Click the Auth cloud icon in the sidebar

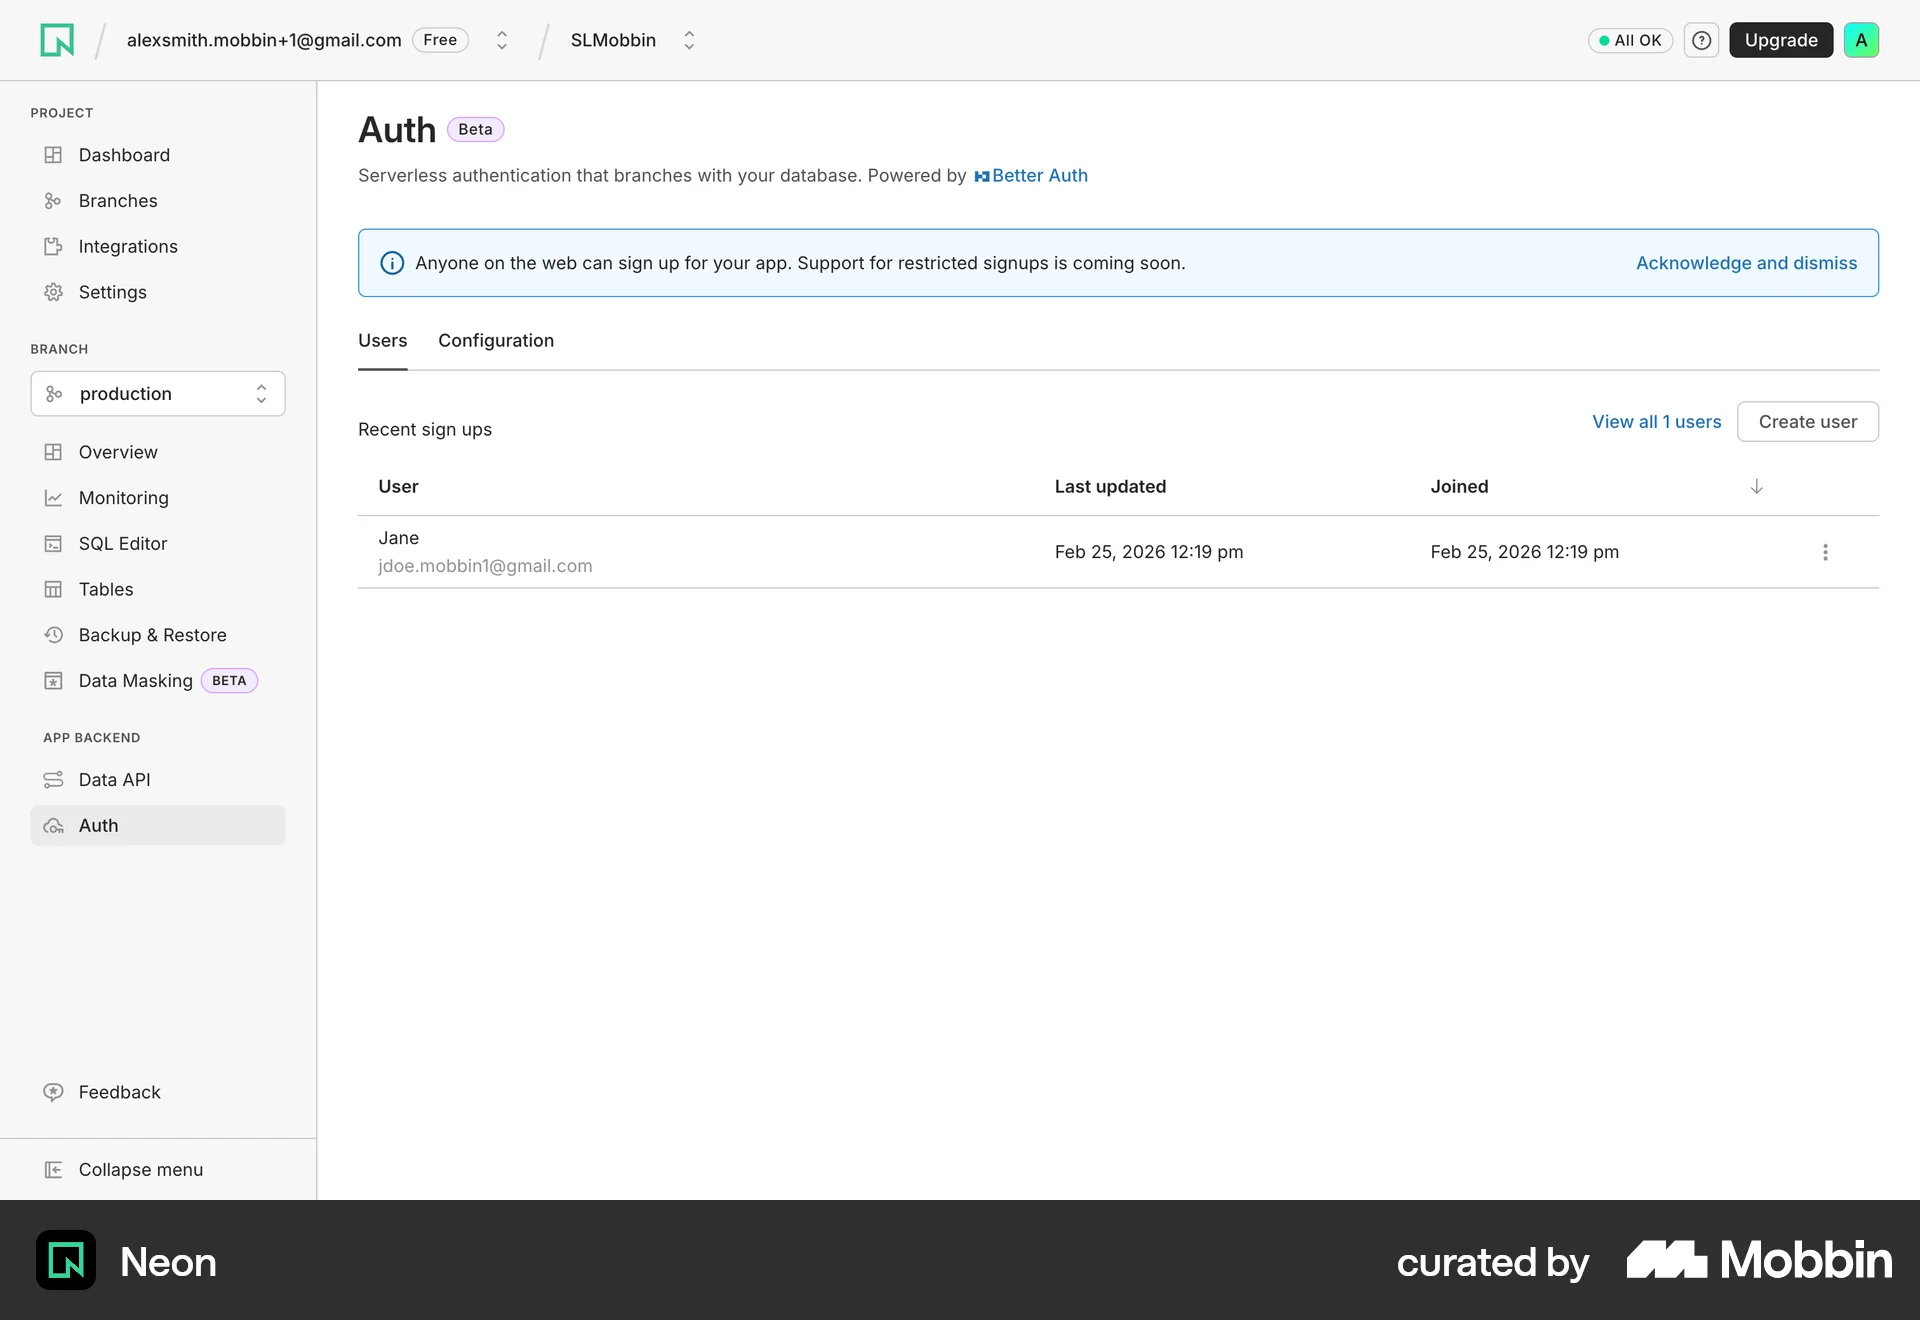click(53, 826)
